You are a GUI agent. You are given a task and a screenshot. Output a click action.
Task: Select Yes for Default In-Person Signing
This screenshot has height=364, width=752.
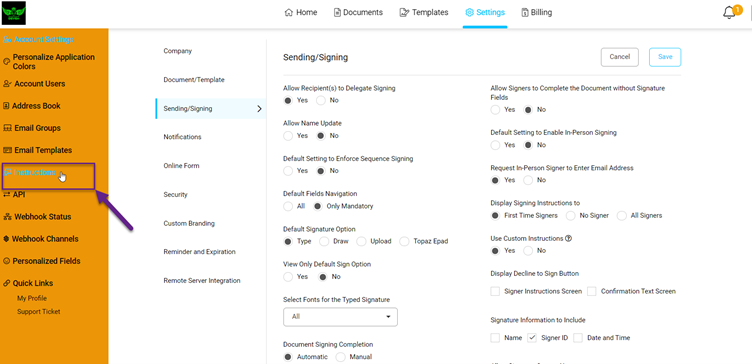tap(495, 145)
